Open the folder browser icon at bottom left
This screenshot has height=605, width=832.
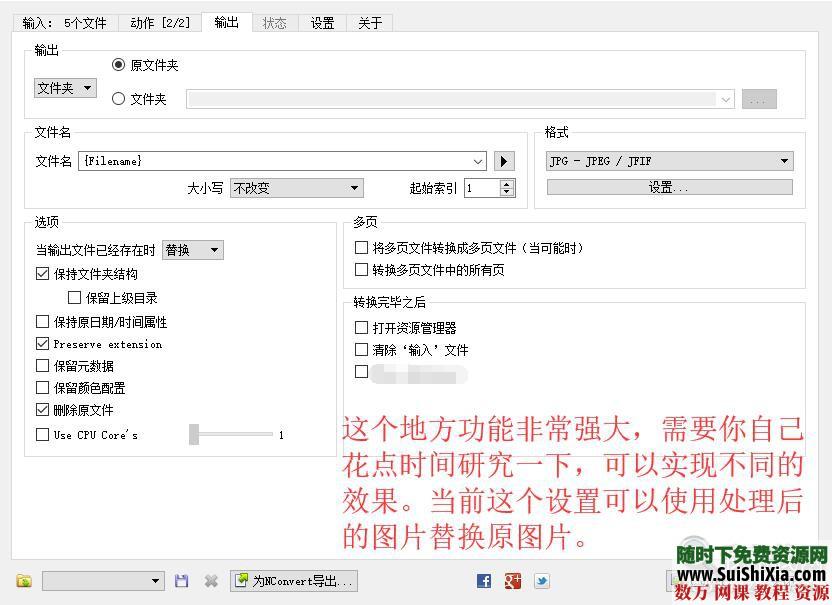[x=22, y=581]
